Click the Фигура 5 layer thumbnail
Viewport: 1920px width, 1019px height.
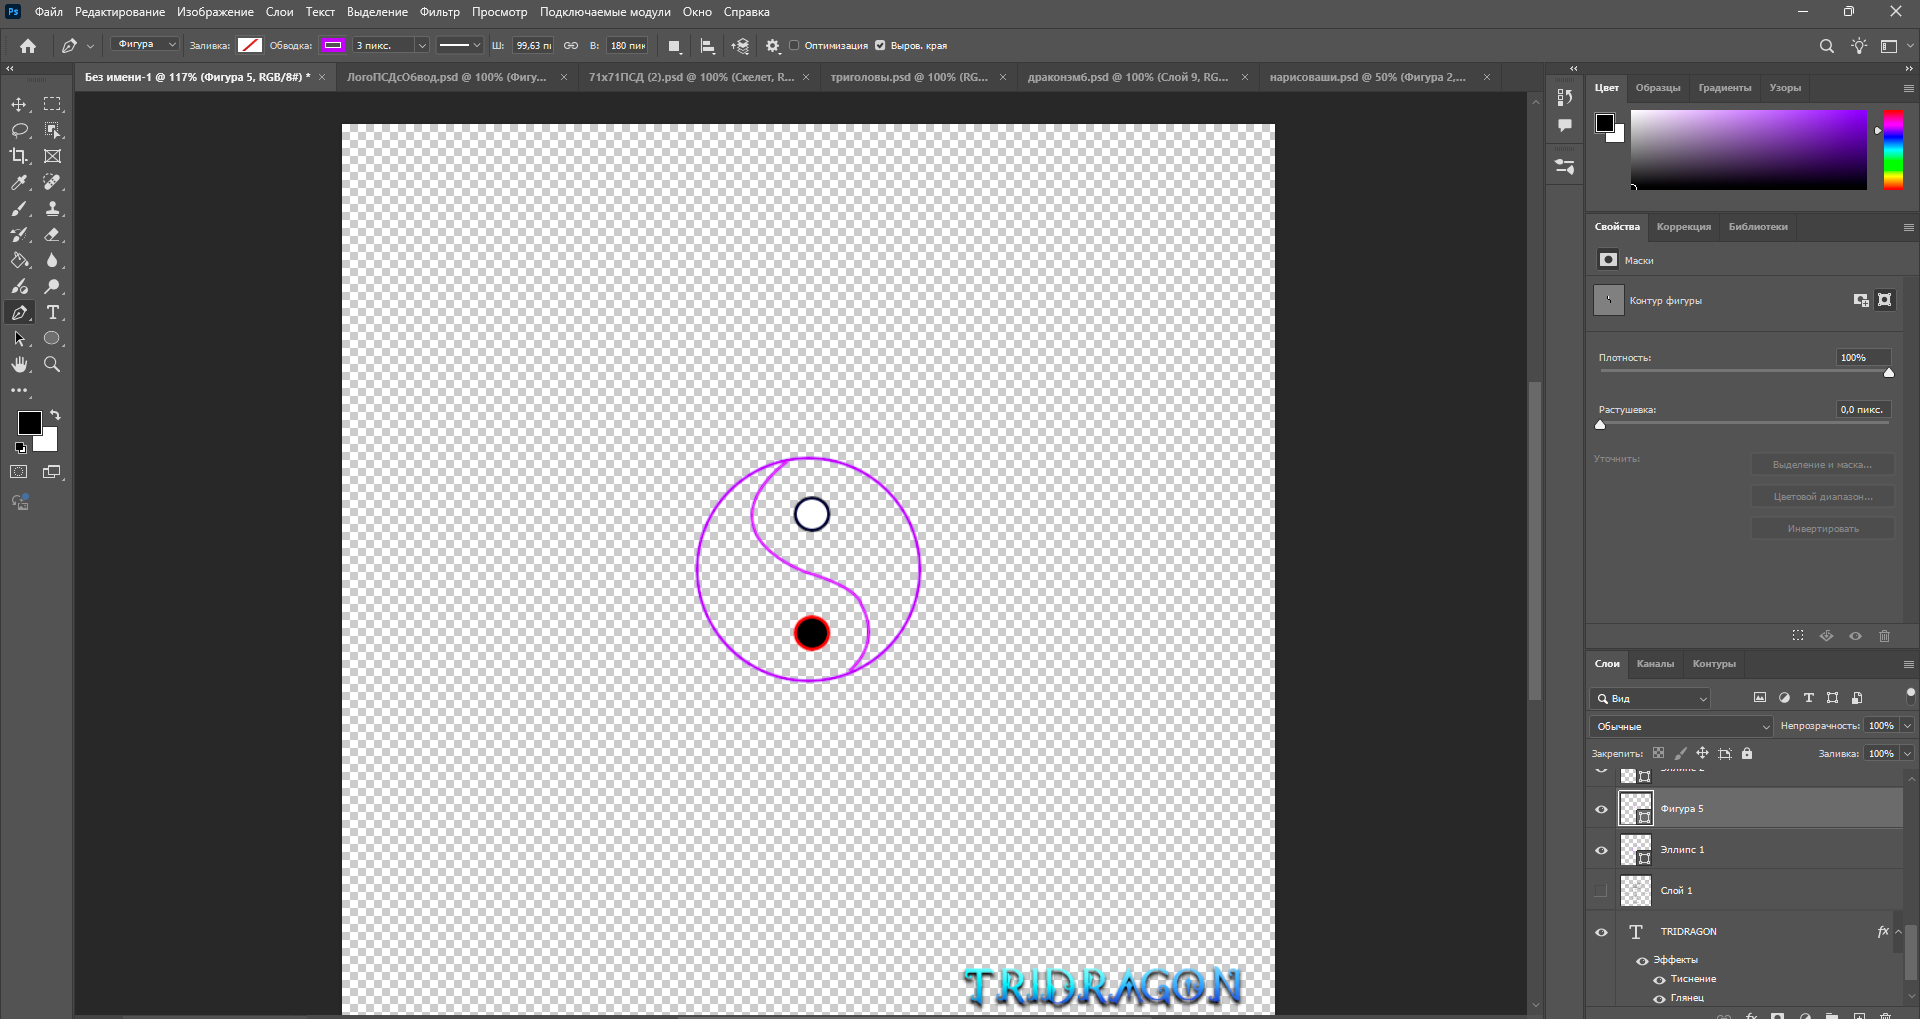click(x=1636, y=808)
